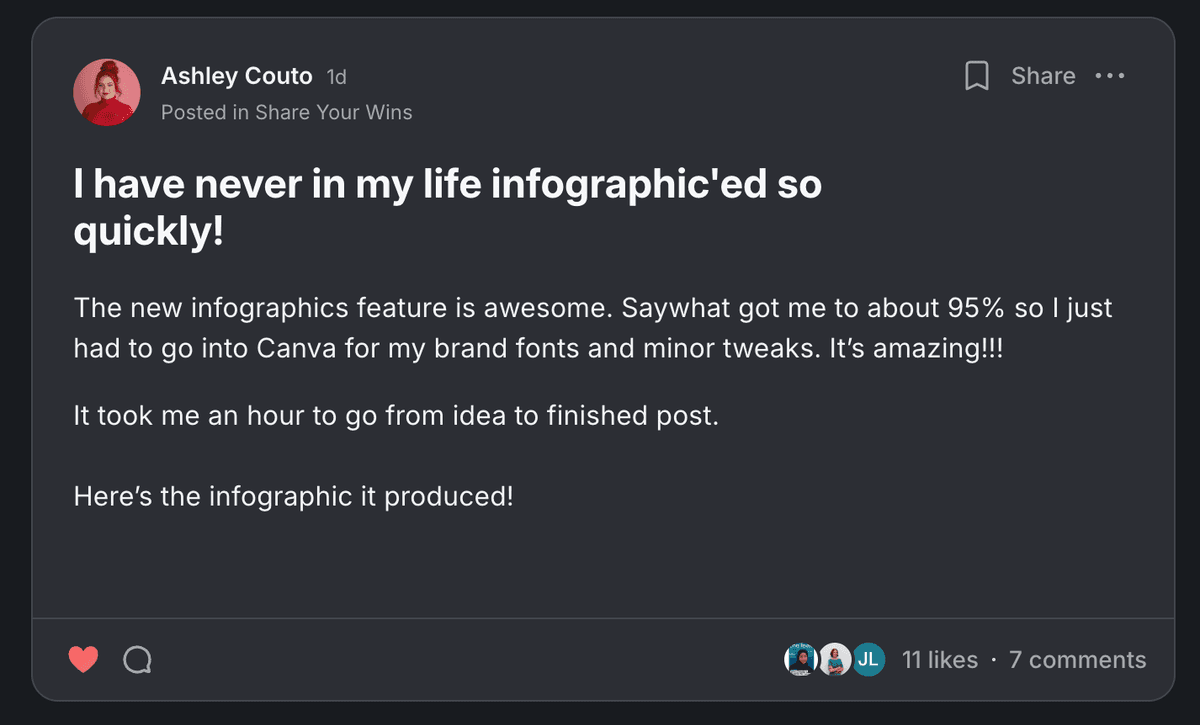Click the Share button
Screen dimensions: 1200x725
click(x=1043, y=75)
